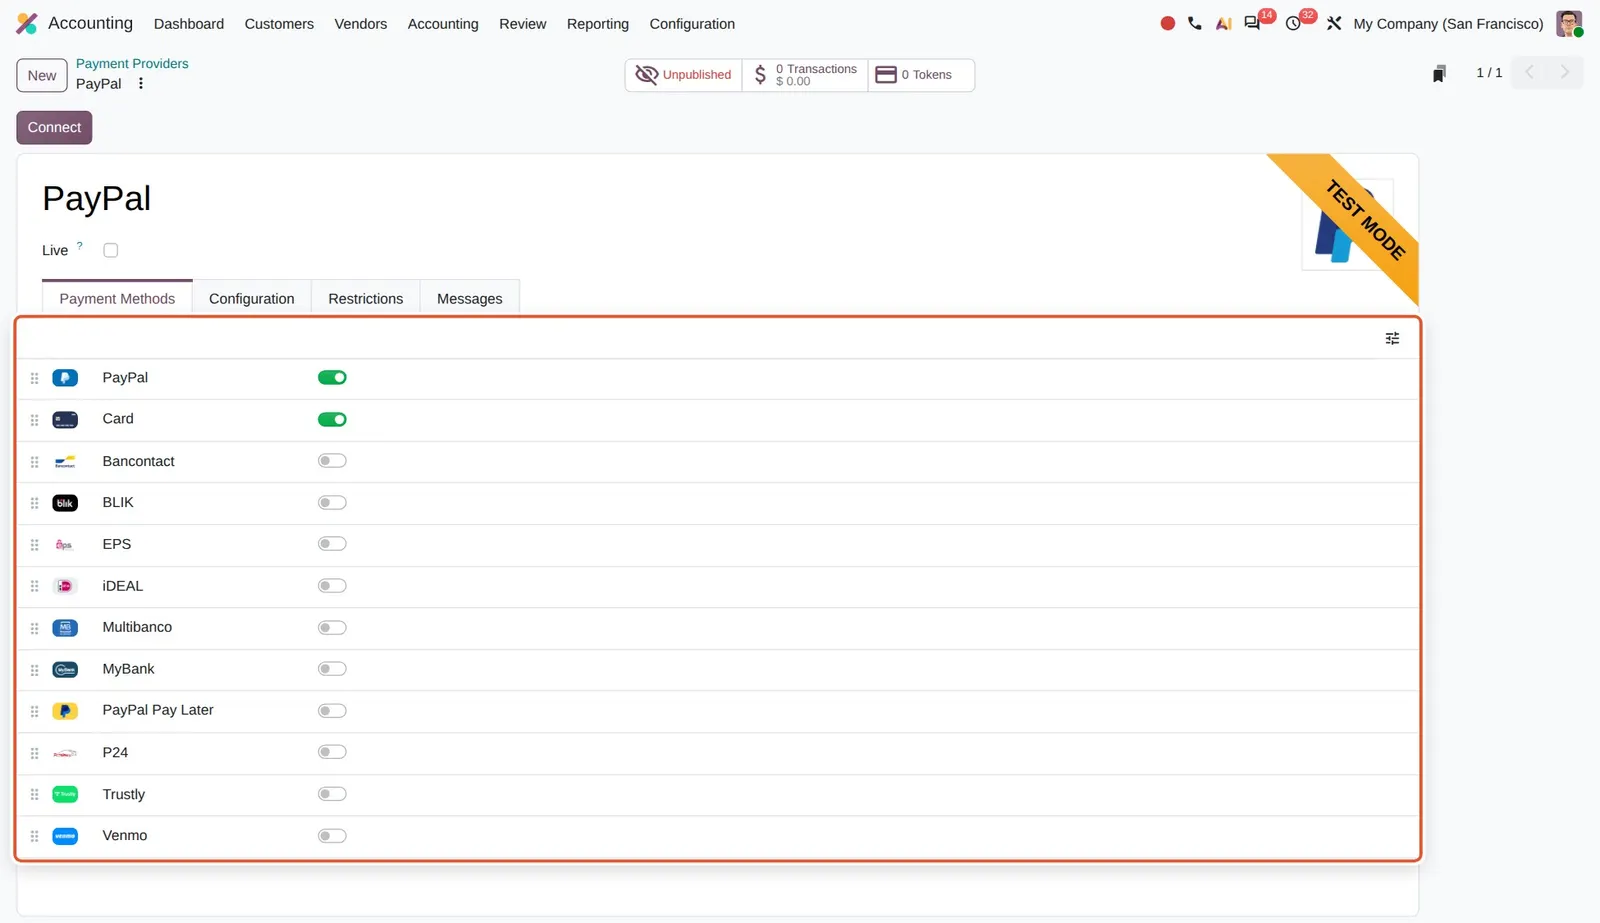Click the PayPal row drag handle

click(x=34, y=378)
